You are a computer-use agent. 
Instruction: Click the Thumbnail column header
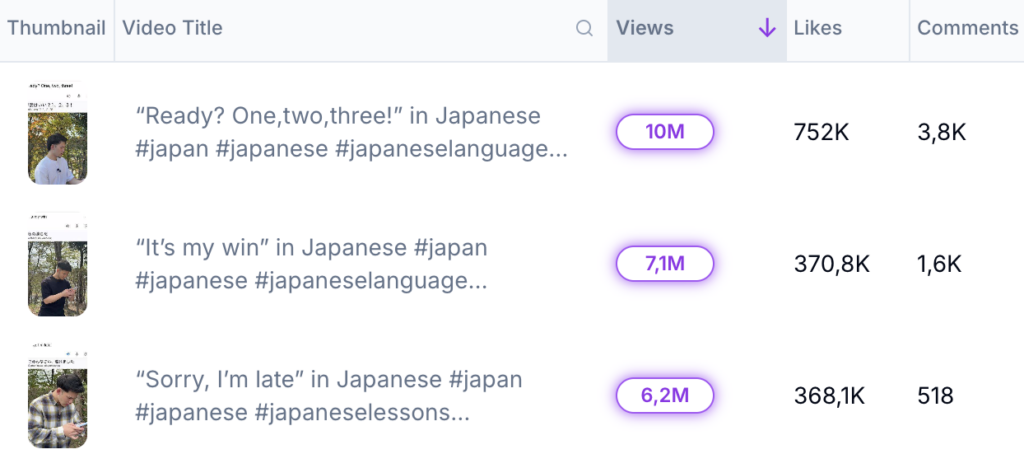click(x=56, y=29)
